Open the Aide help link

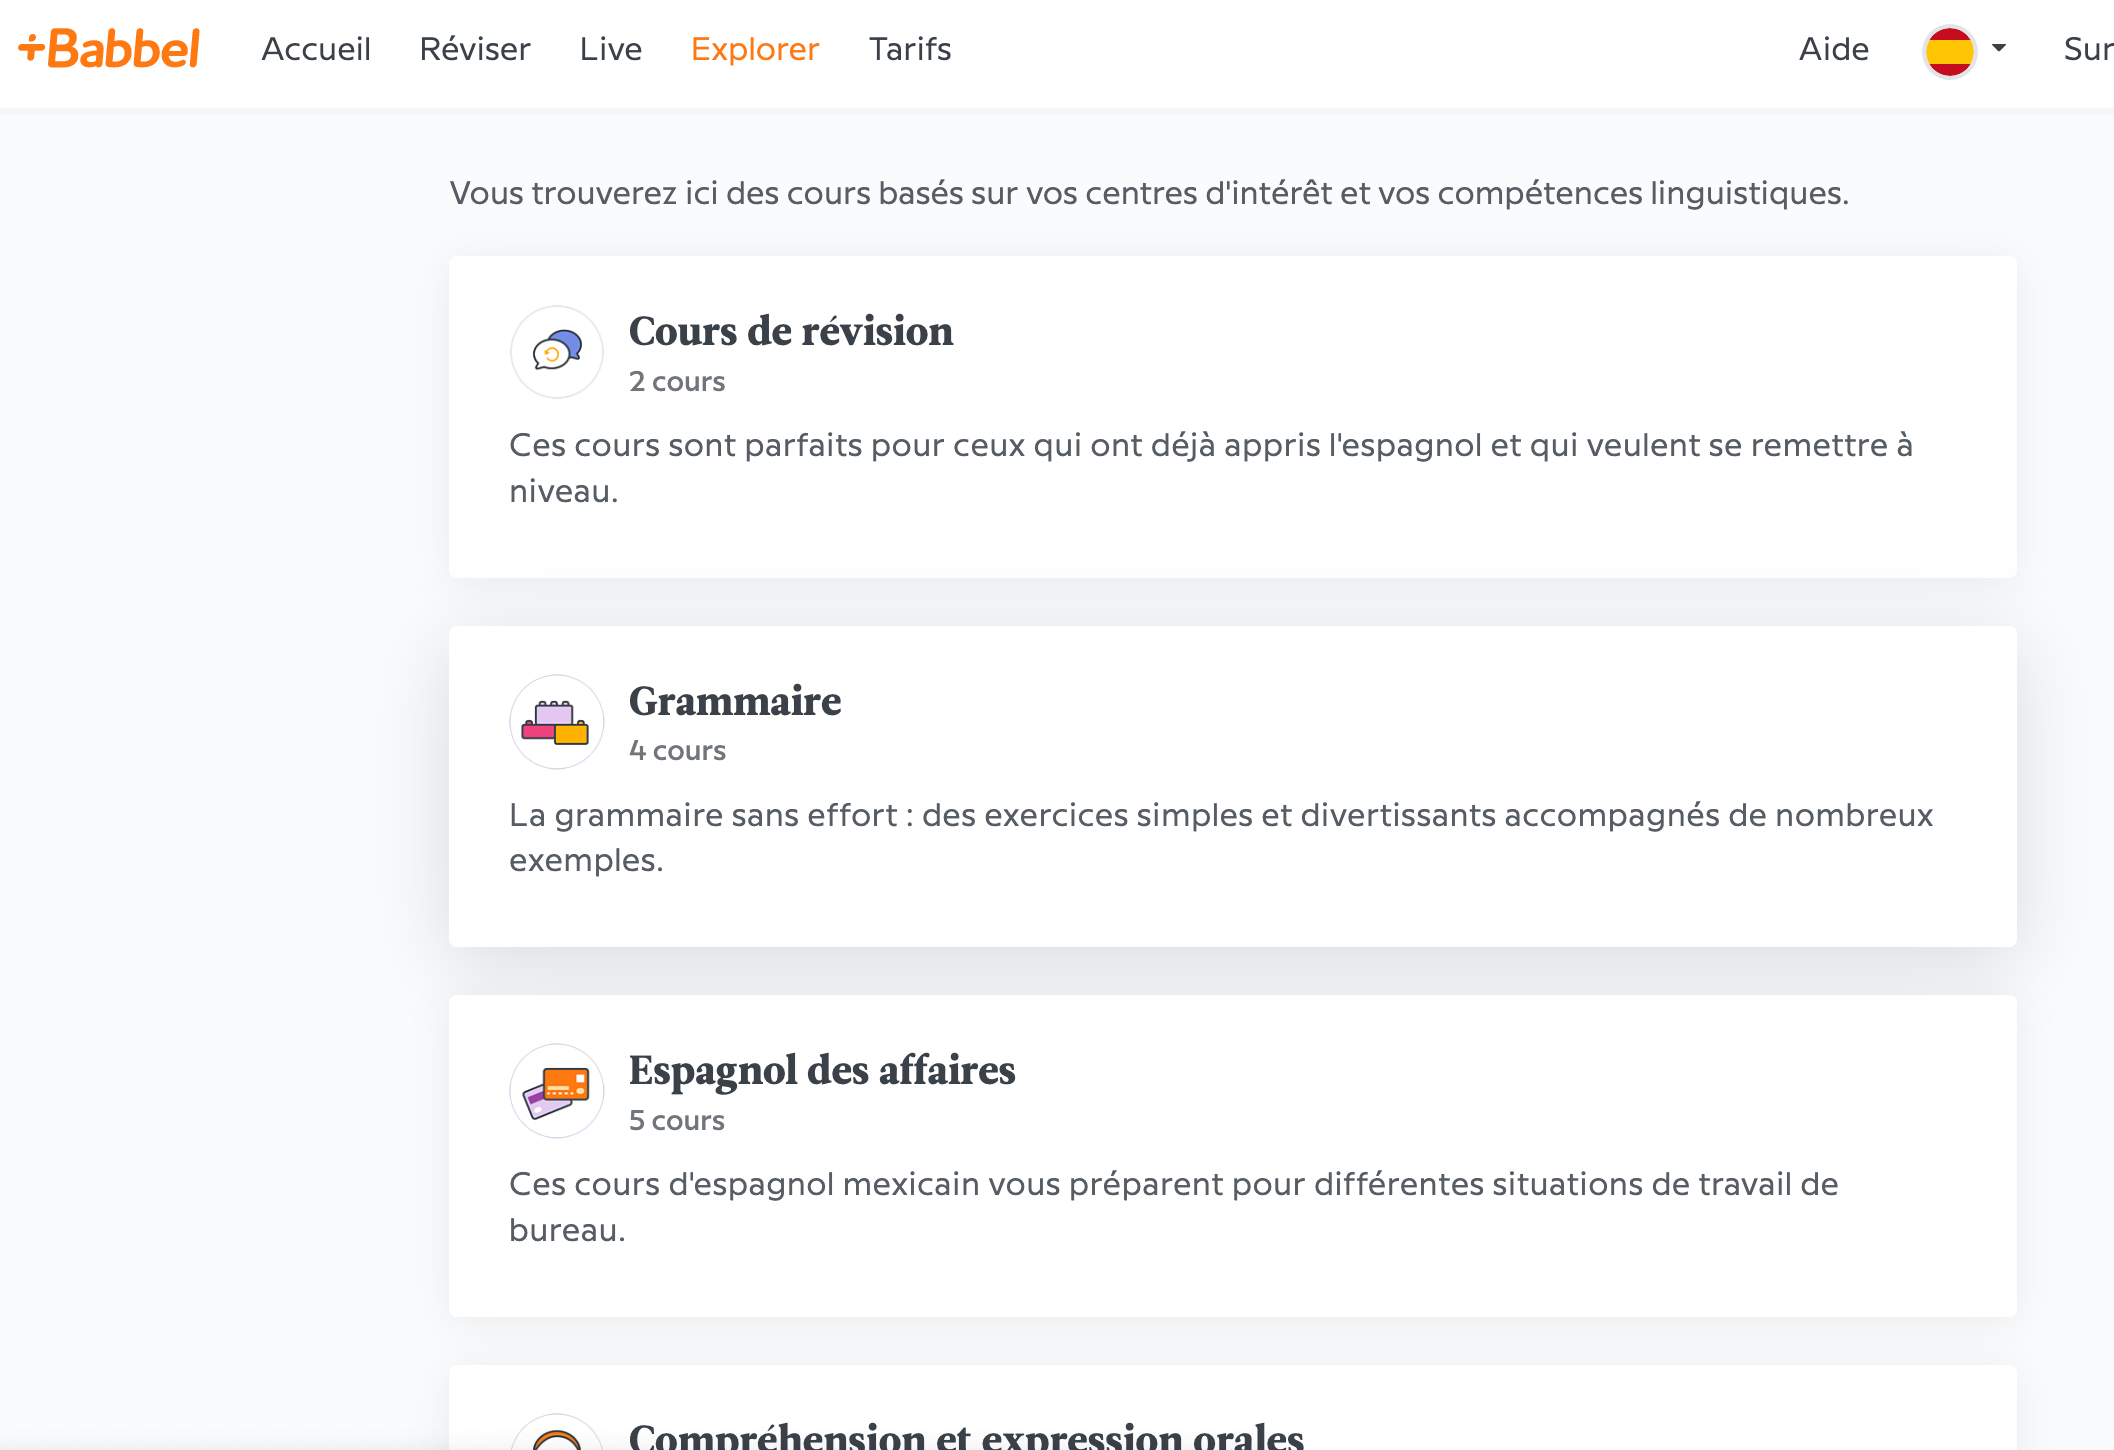click(1834, 49)
